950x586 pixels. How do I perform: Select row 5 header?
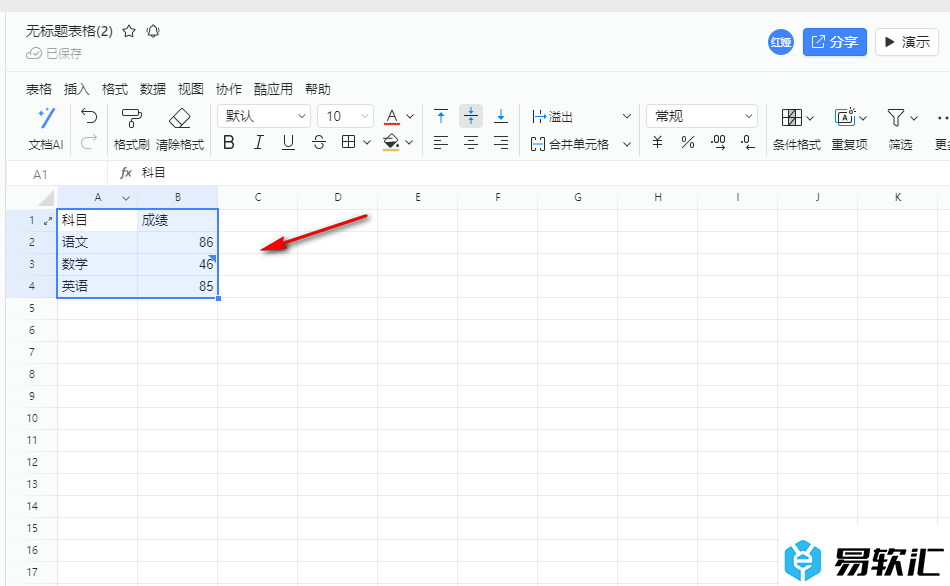32,308
